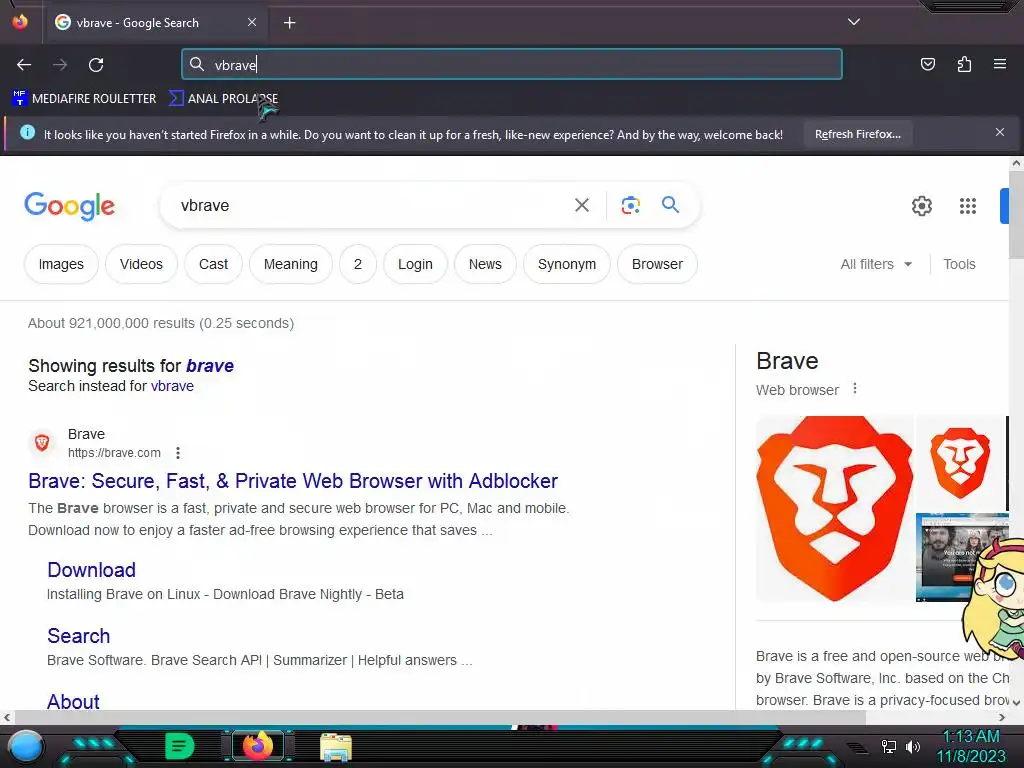Image resolution: width=1024 pixels, height=768 pixels.
Task: Select the Browser filter chip
Action: (658, 264)
